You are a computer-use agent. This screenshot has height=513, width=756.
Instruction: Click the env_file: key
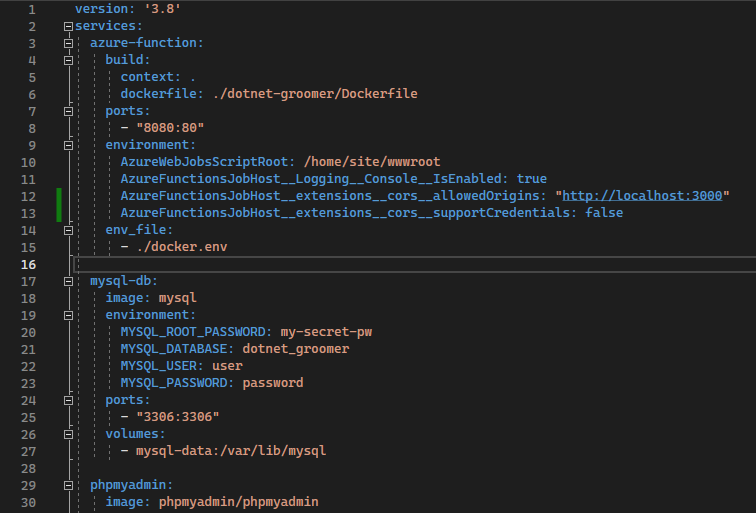click(x=139, y=230)
